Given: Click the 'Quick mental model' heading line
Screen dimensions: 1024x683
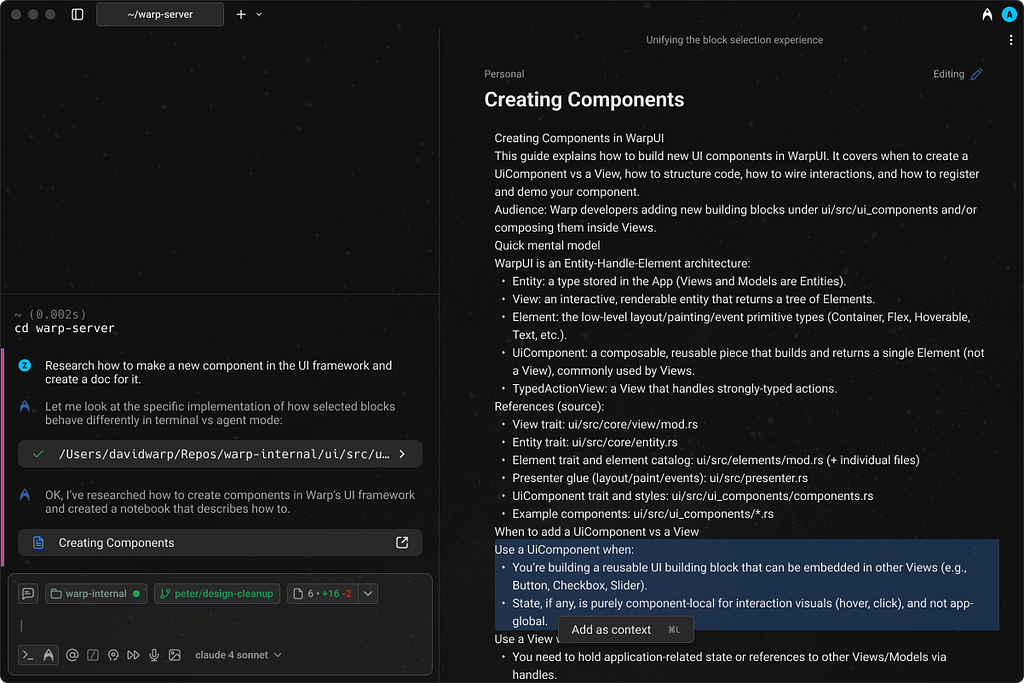Looking at the screenshot, I should 547,246.
